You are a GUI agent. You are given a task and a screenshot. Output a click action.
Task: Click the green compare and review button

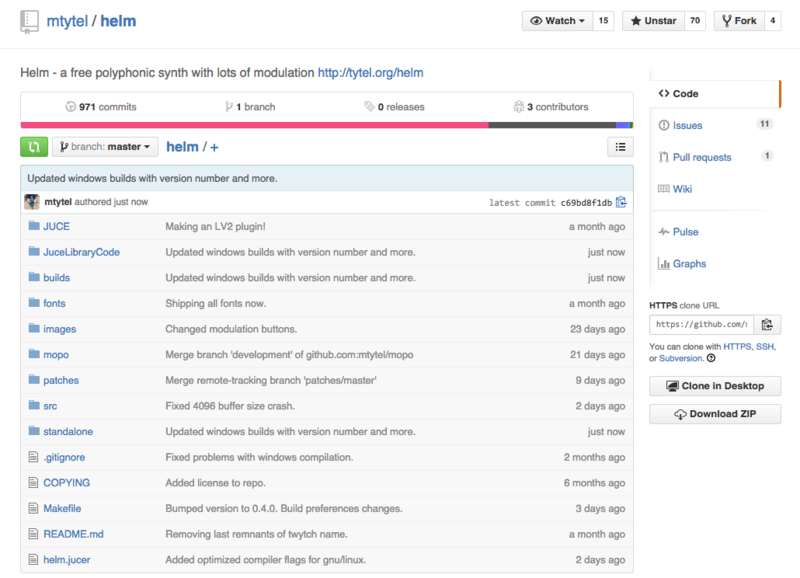34,147
